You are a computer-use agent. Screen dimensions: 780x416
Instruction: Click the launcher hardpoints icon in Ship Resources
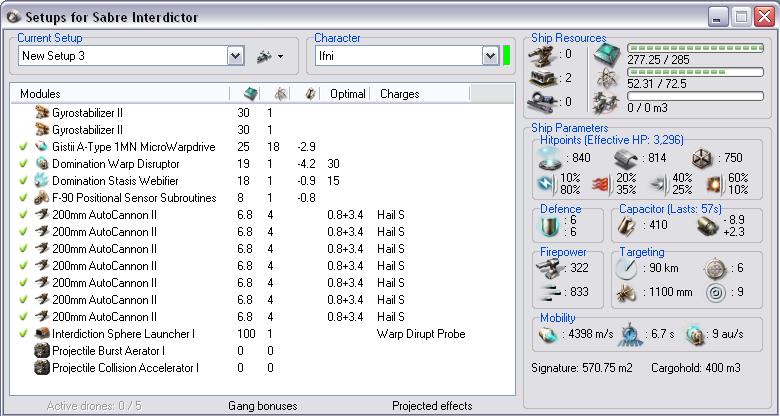(542, 79)
